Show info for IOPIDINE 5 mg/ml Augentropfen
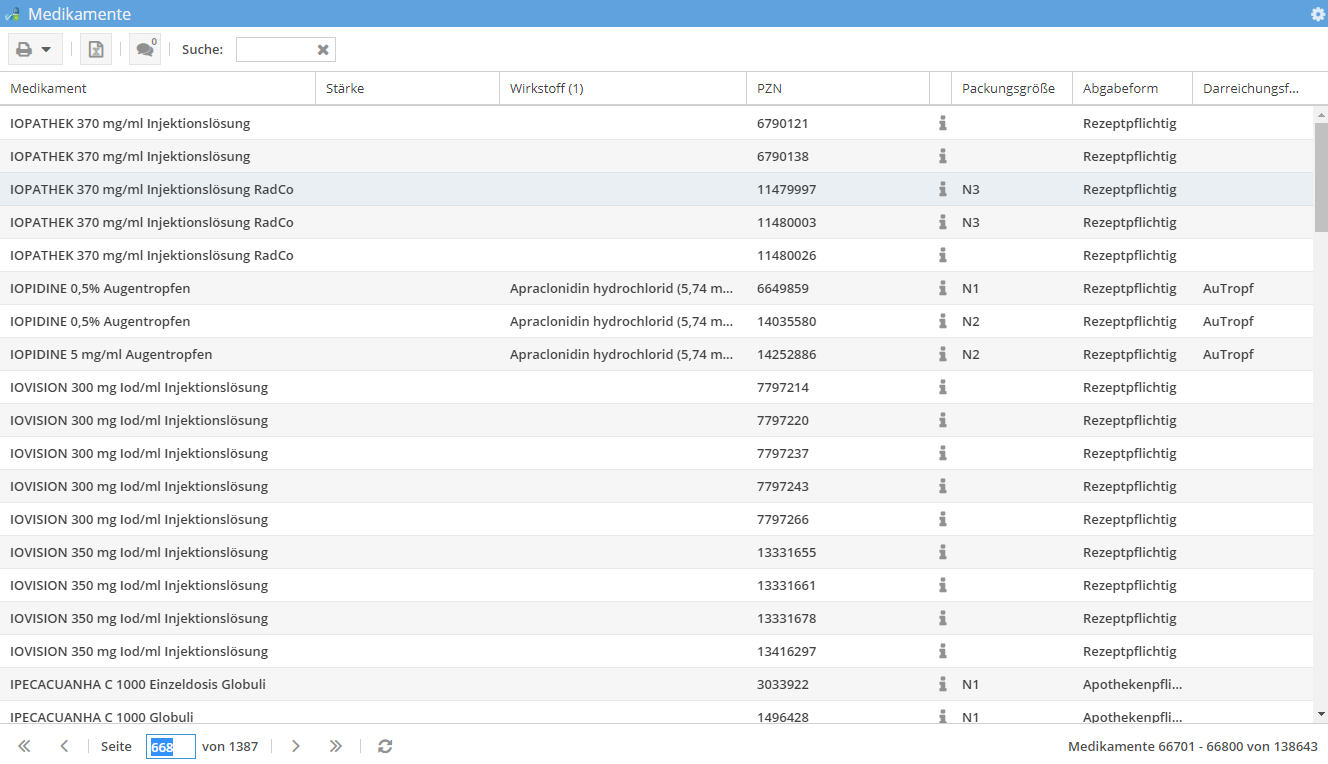The image size is (1328, 764). tap(942, 354)
